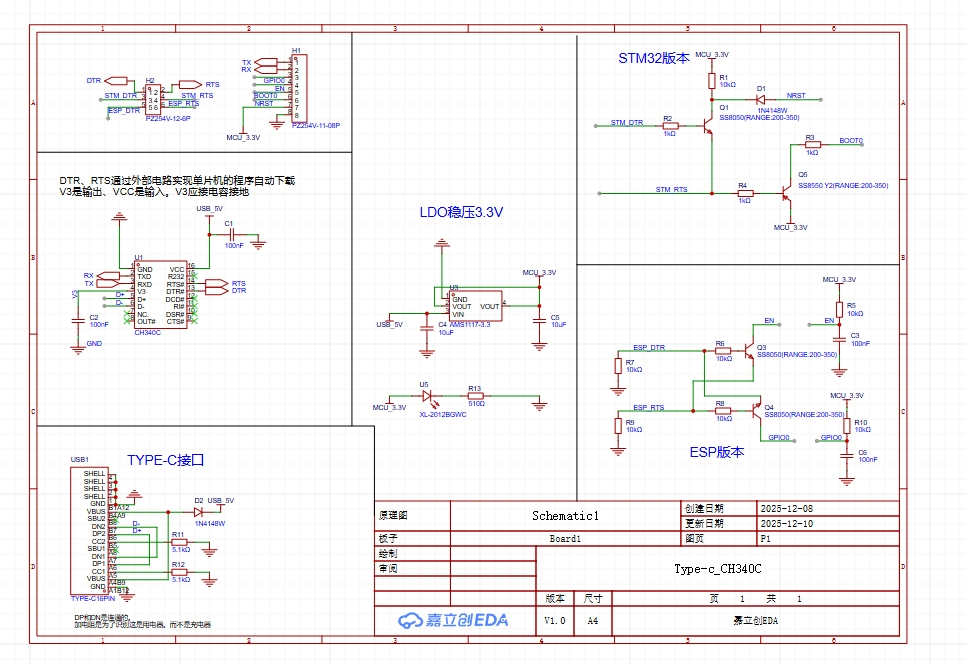Select the CH340C chip U1 symbol

pyautogui.click(x=160, y=295)
